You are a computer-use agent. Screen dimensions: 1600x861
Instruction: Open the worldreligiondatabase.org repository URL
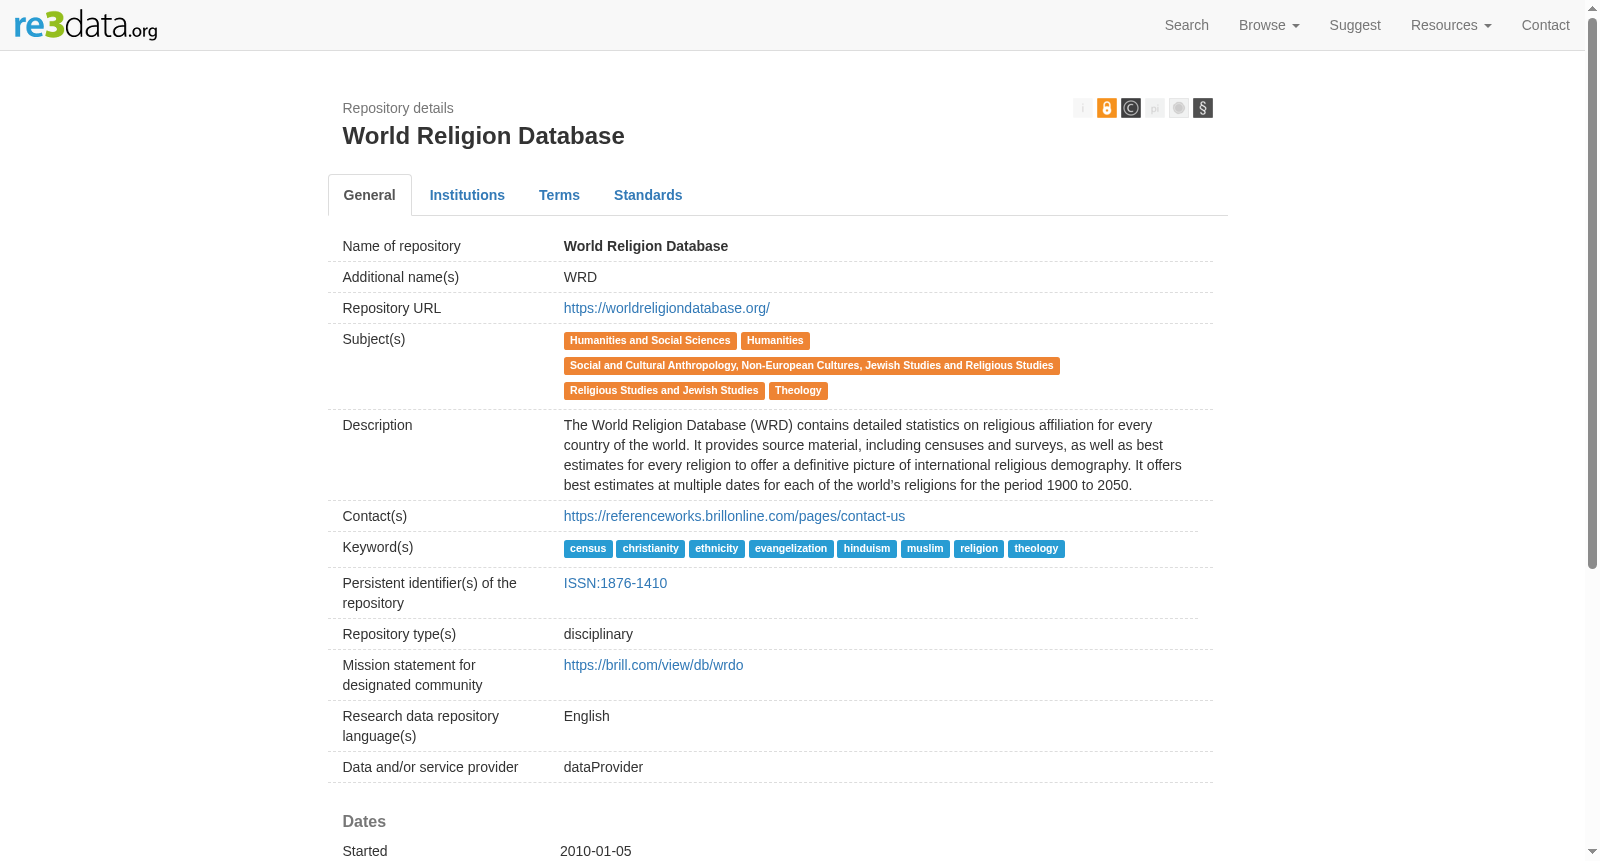coord(667,308)
